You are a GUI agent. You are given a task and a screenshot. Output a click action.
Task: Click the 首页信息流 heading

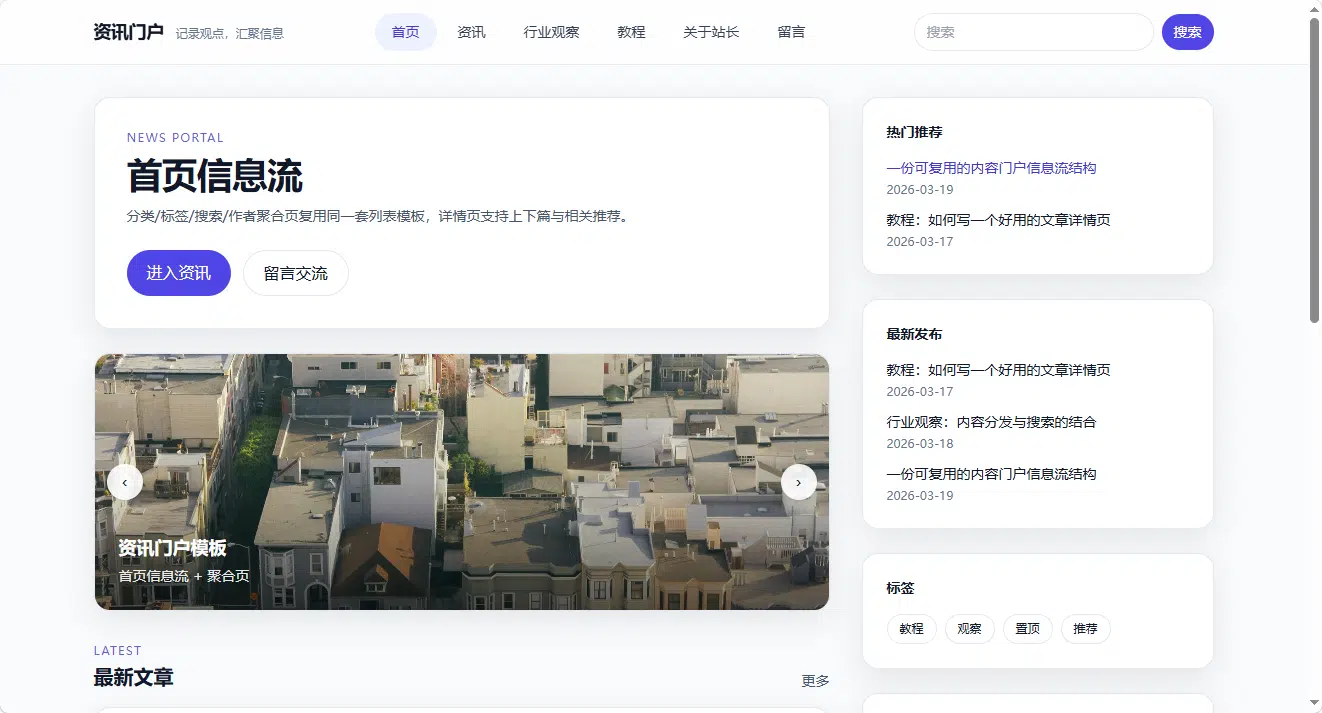click(x=214, y=176)
